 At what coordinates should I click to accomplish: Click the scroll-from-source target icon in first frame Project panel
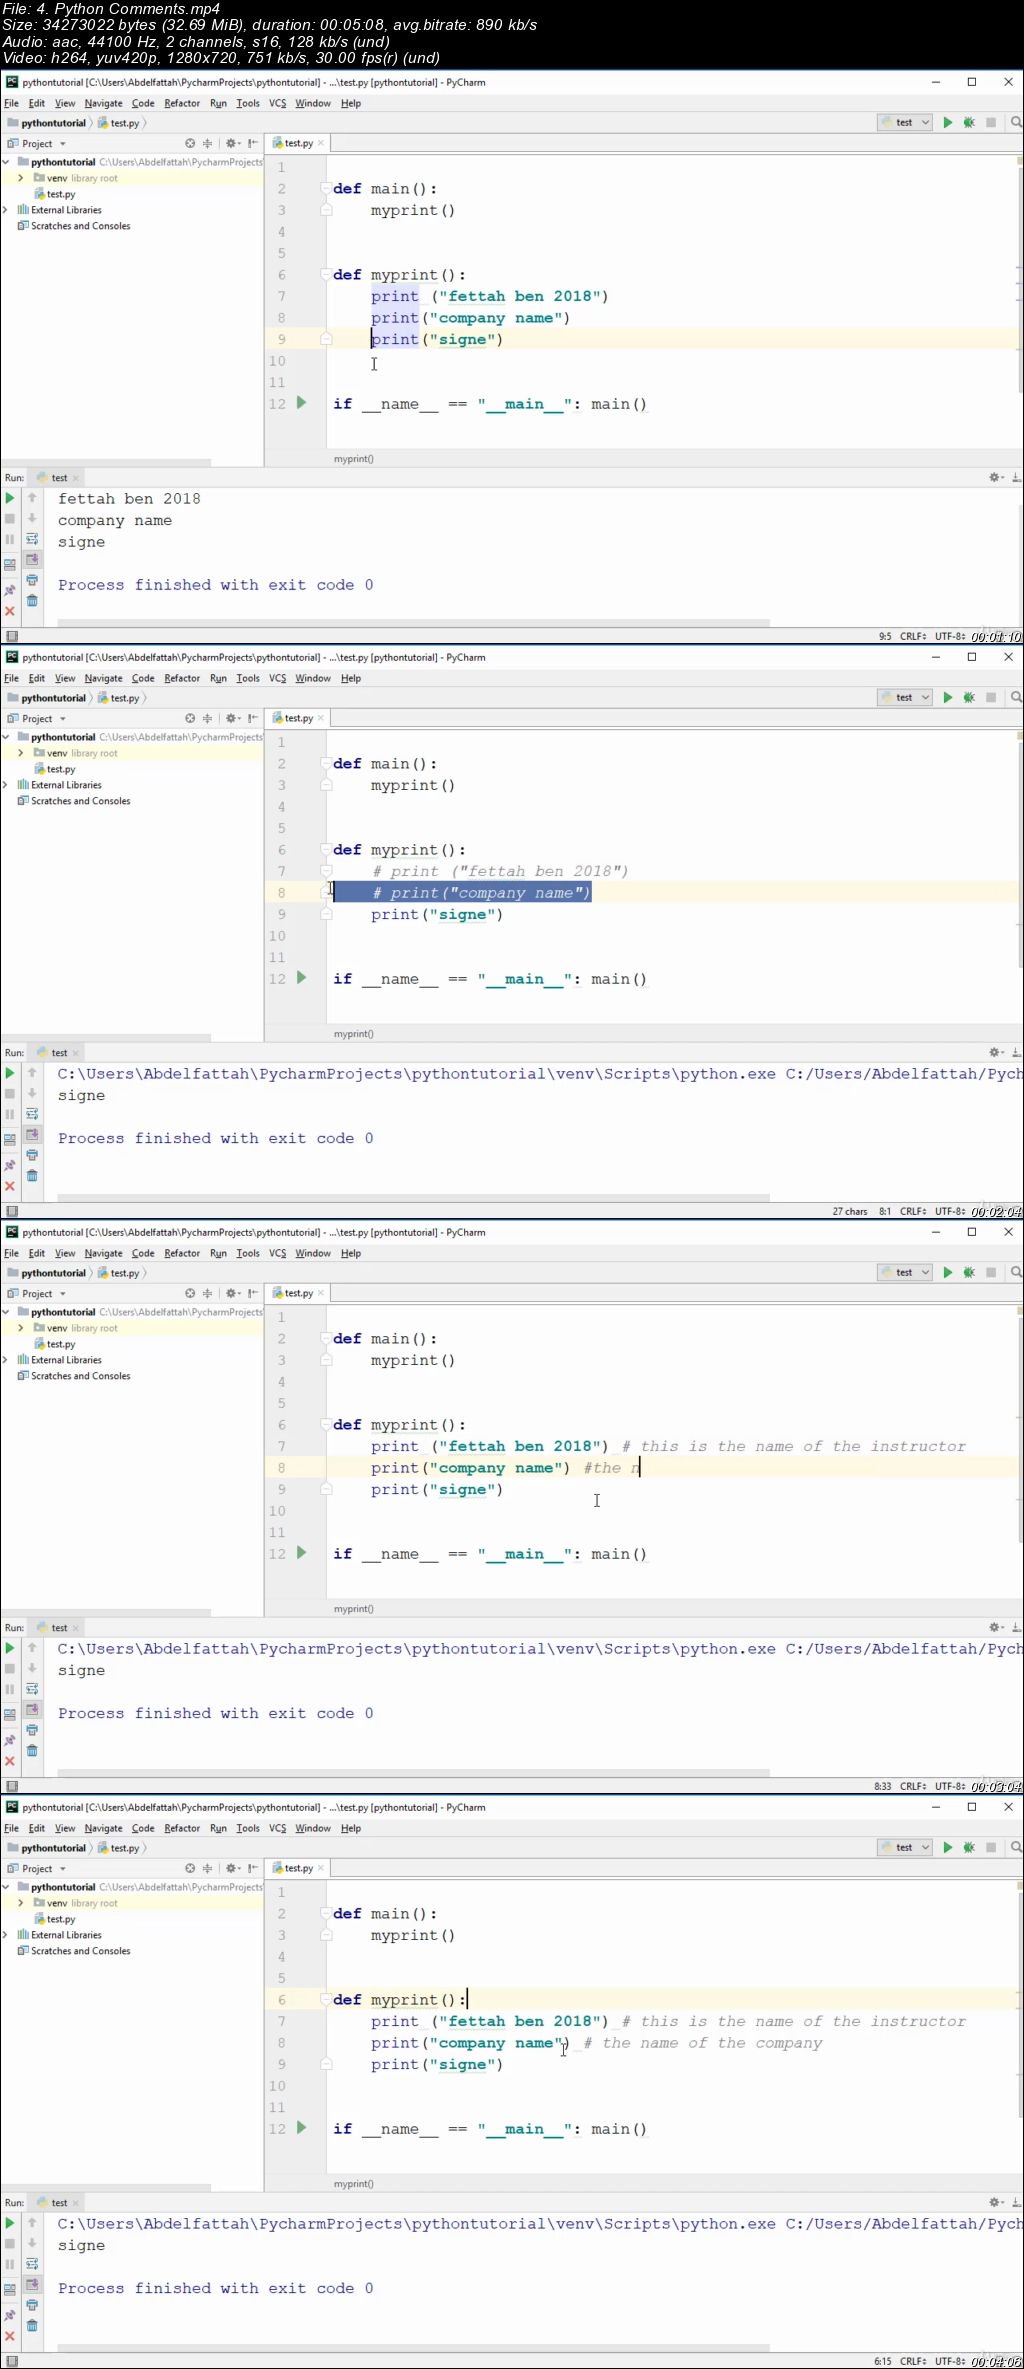(190, 144)
